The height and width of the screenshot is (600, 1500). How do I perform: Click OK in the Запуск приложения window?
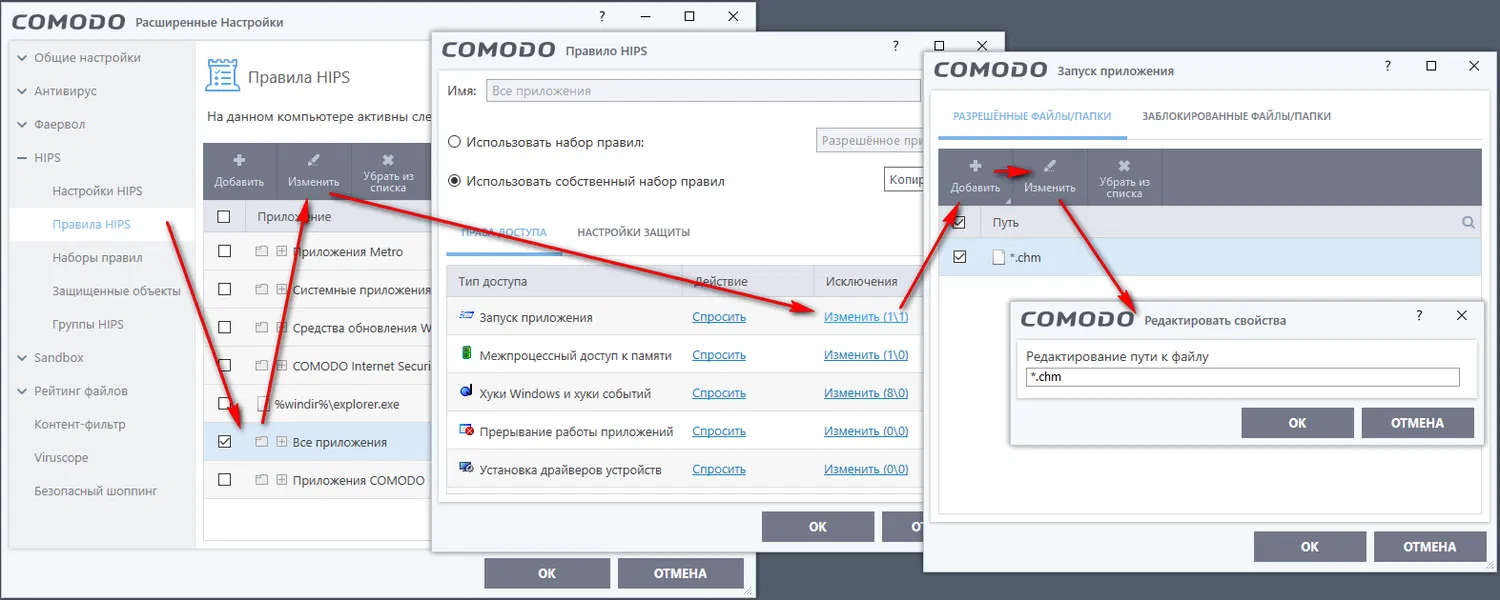point(1310,546)
